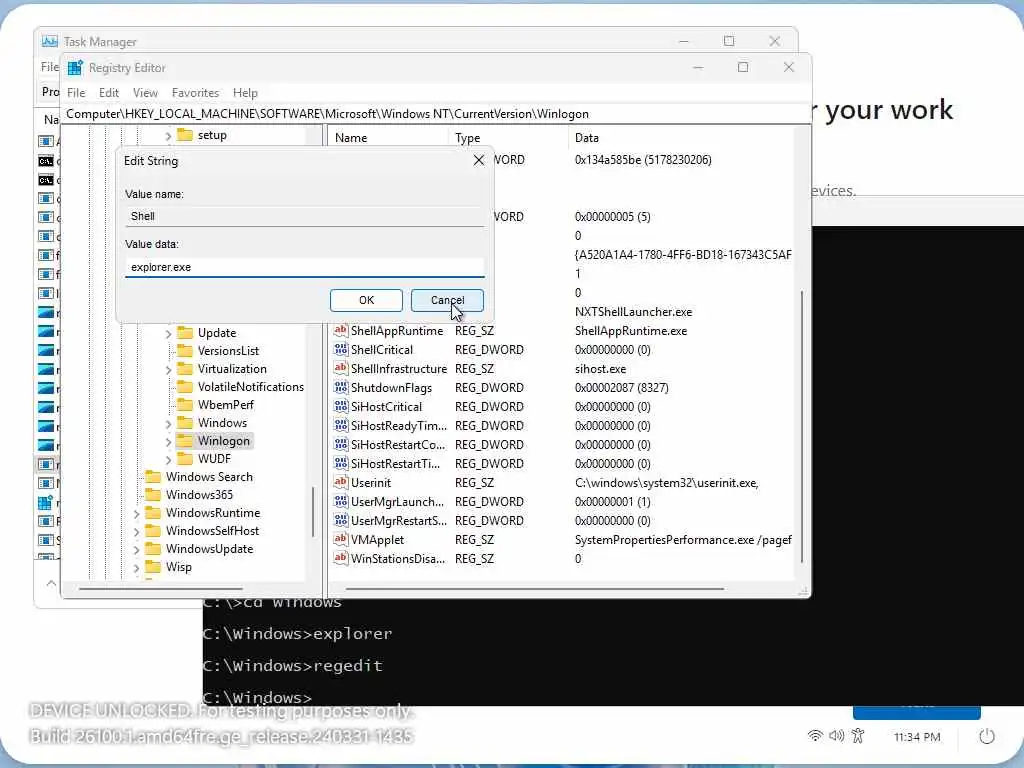Viewport: 1024px width, 768px height.
Task: Cancel the Edit String dialog
Action: tap(447, 300)
